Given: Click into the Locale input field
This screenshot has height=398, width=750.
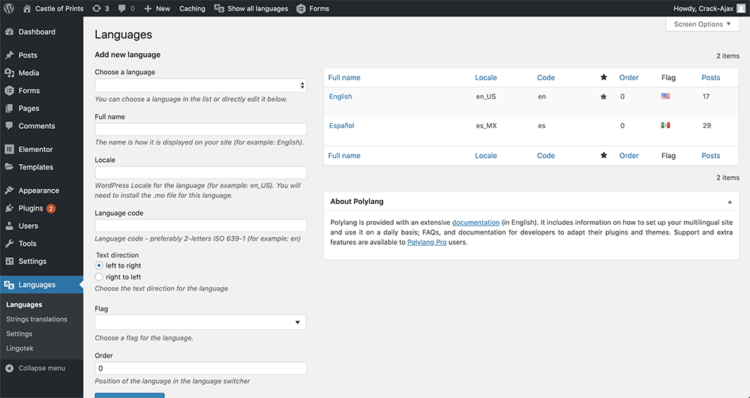Looking at the screenshot, I should pyautogui.click(x=200, y=173).
